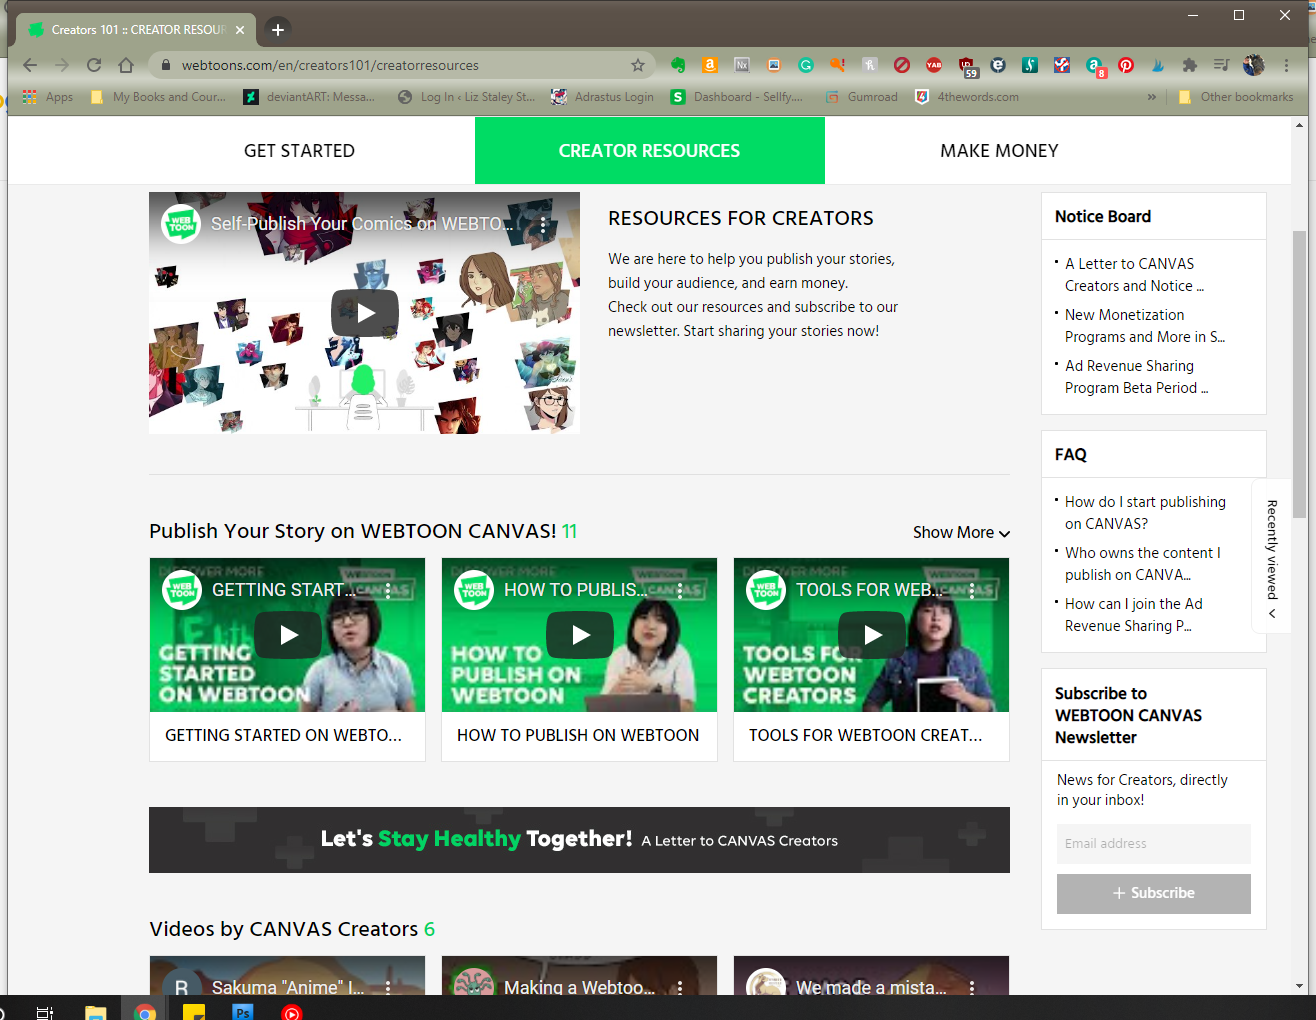Bookmark this page with the star icon

point(638,65)
